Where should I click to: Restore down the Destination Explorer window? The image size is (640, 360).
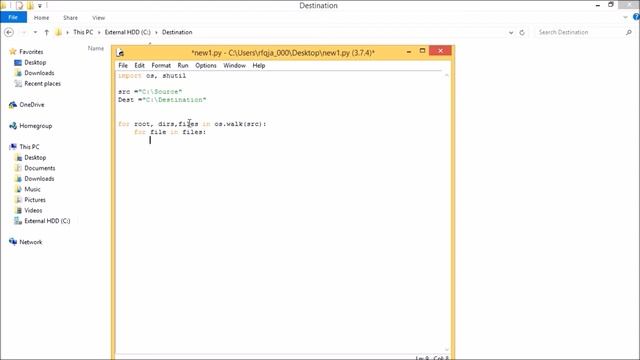pyautogui.click(x=611, y=5)
